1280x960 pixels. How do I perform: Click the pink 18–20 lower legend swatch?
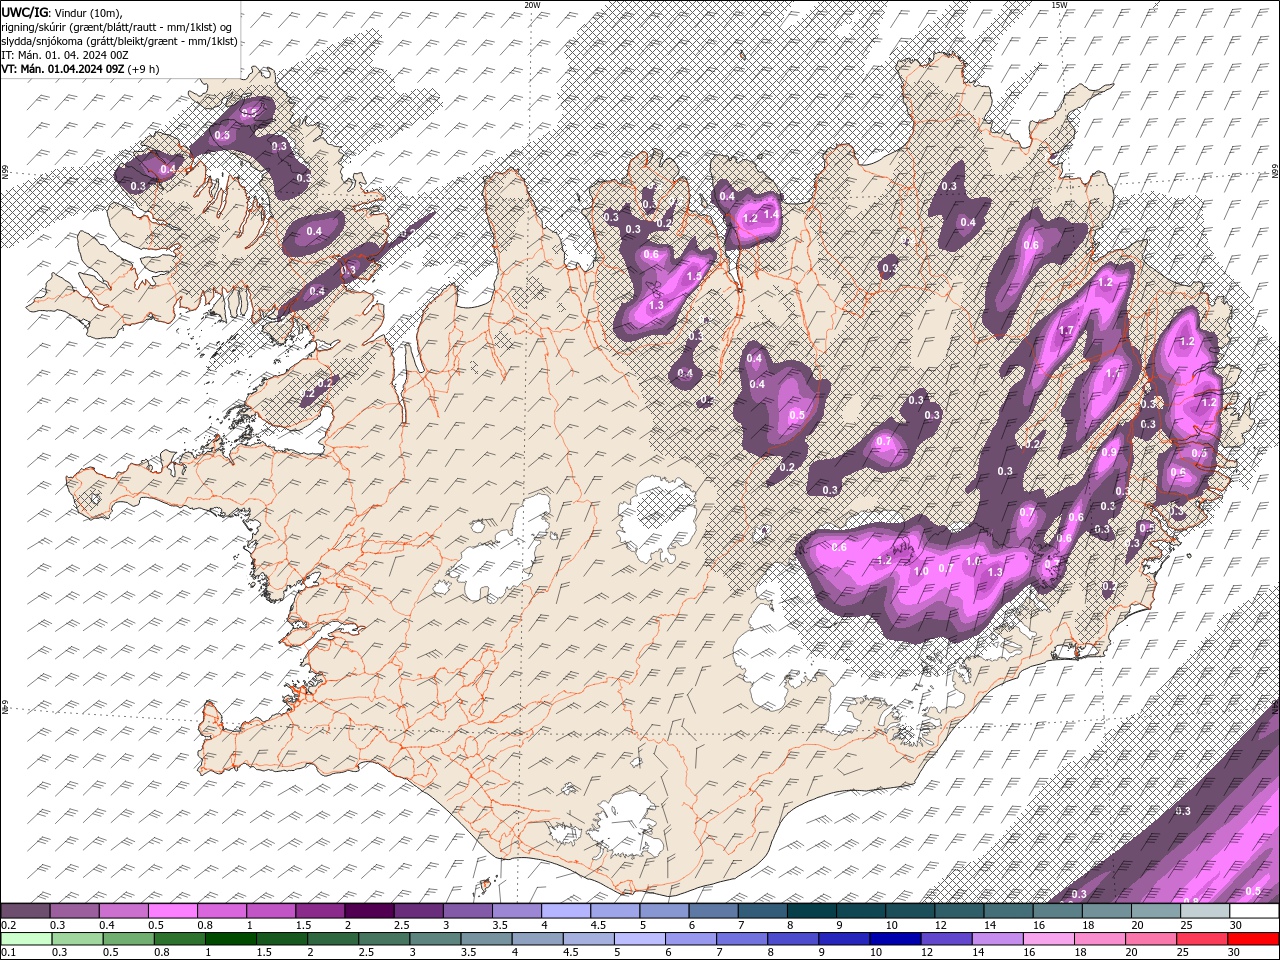point(1100,939)
